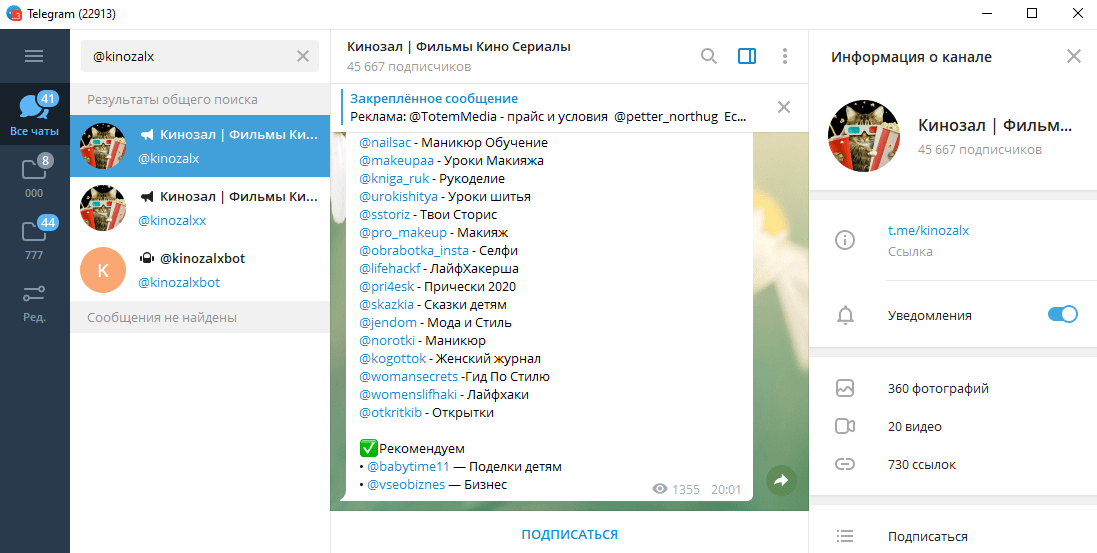This screenshot has height=553, width=1097.
Task: Dismiss the pinned message bar
Action: pos(784,107)
